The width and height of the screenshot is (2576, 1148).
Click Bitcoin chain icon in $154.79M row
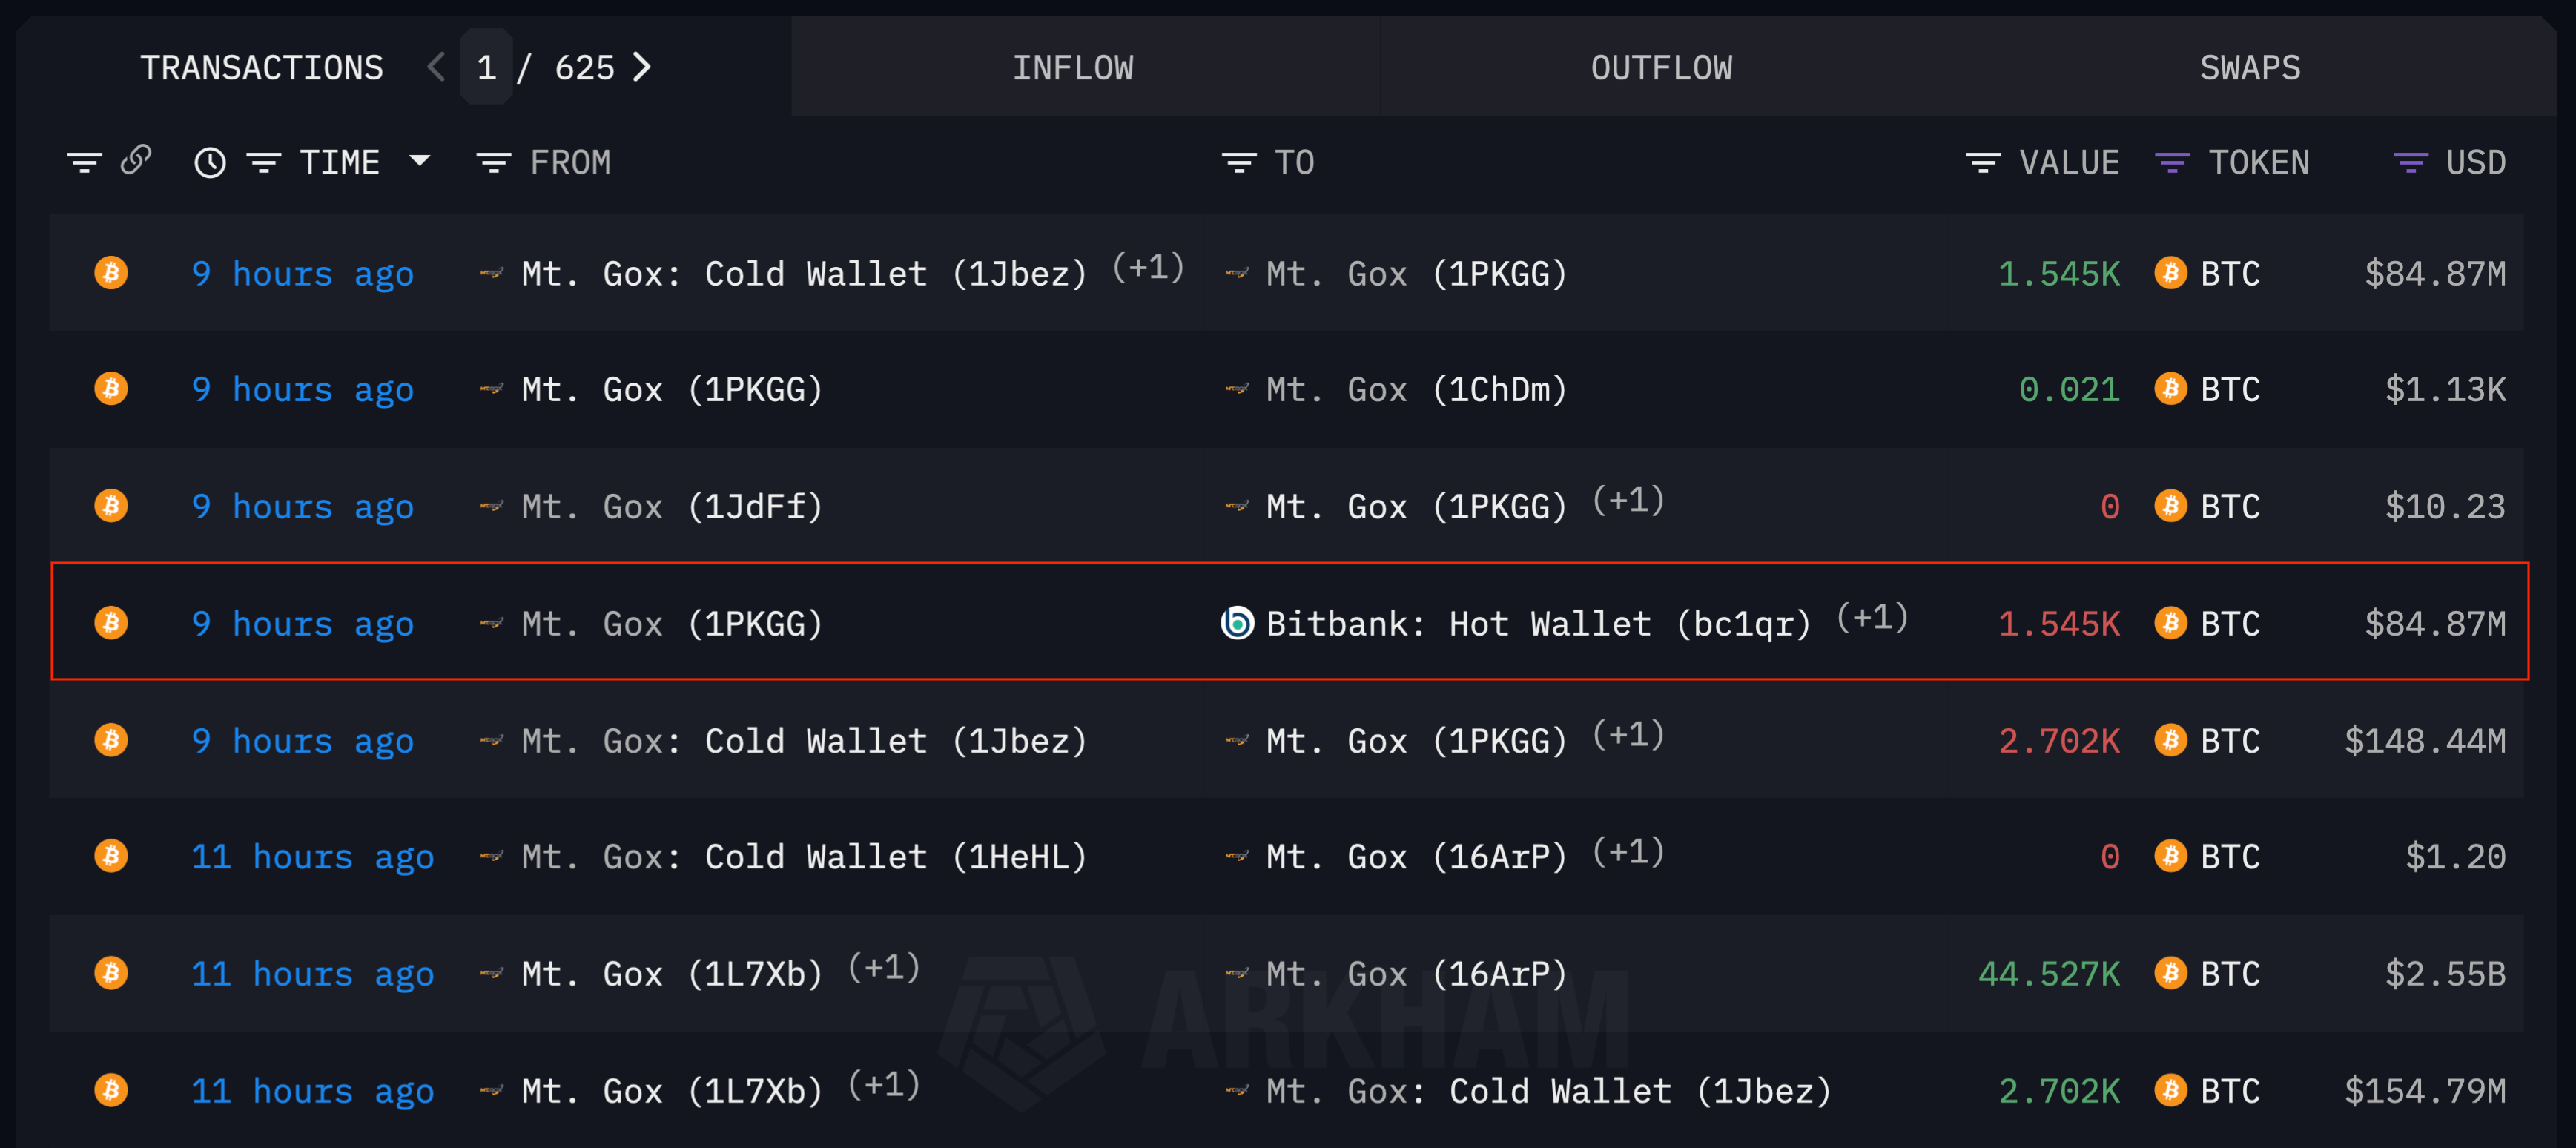tap(111, 1090)
